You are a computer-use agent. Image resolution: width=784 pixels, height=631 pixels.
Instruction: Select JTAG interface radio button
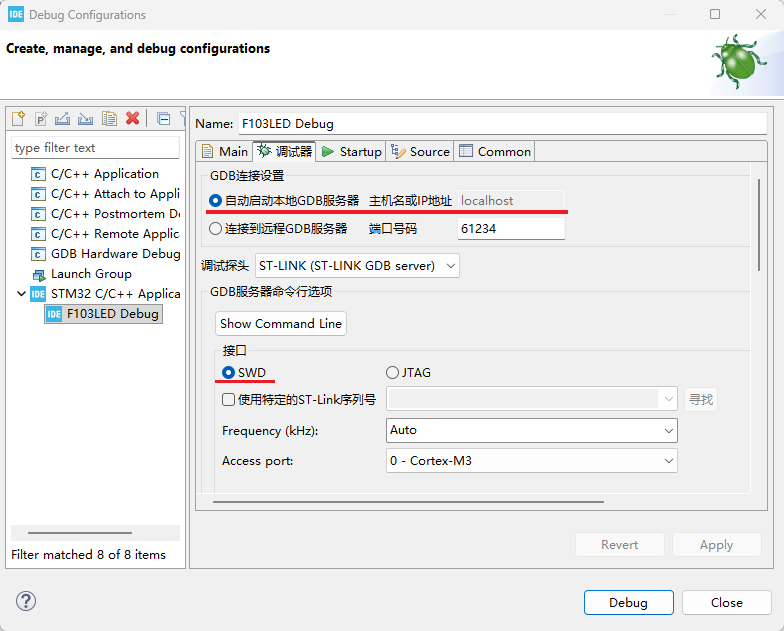[408, 373]
